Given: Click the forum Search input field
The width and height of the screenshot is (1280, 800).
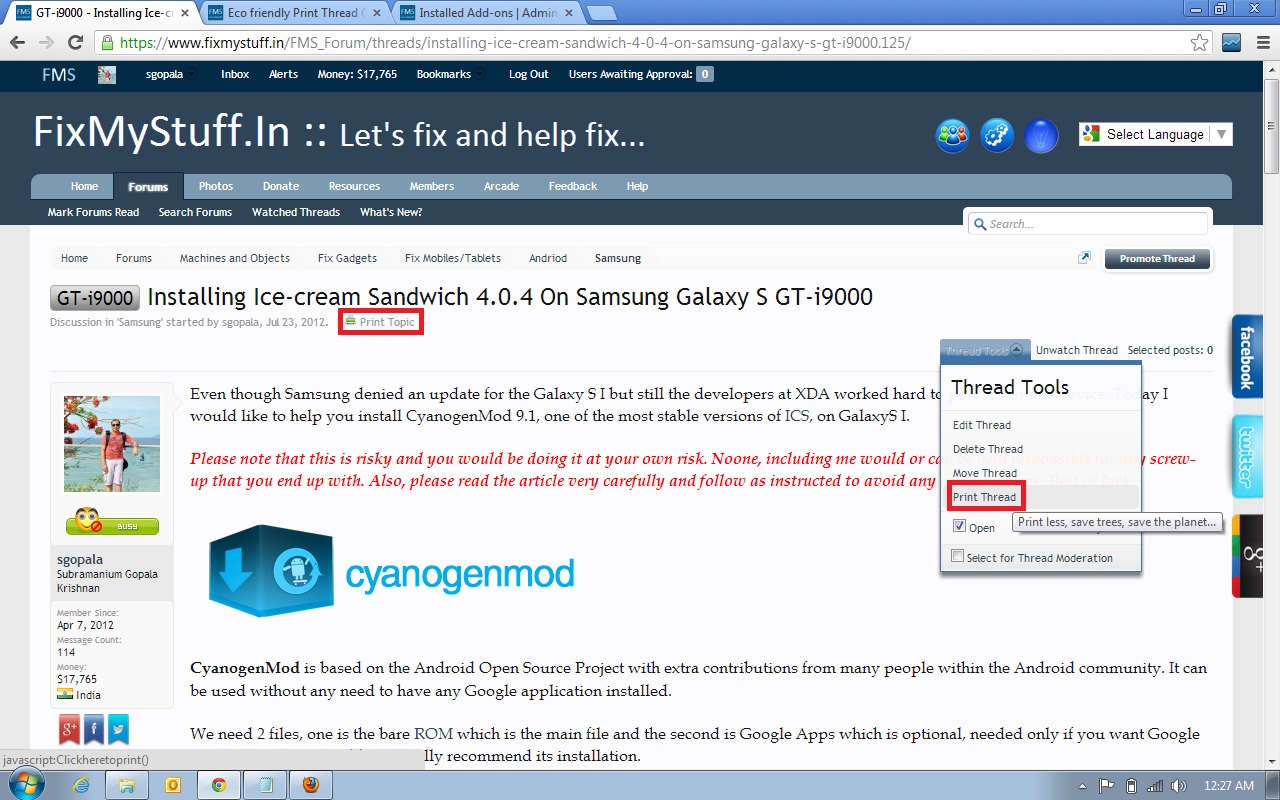Looking at the screenshot, I should coord(1088,224).
